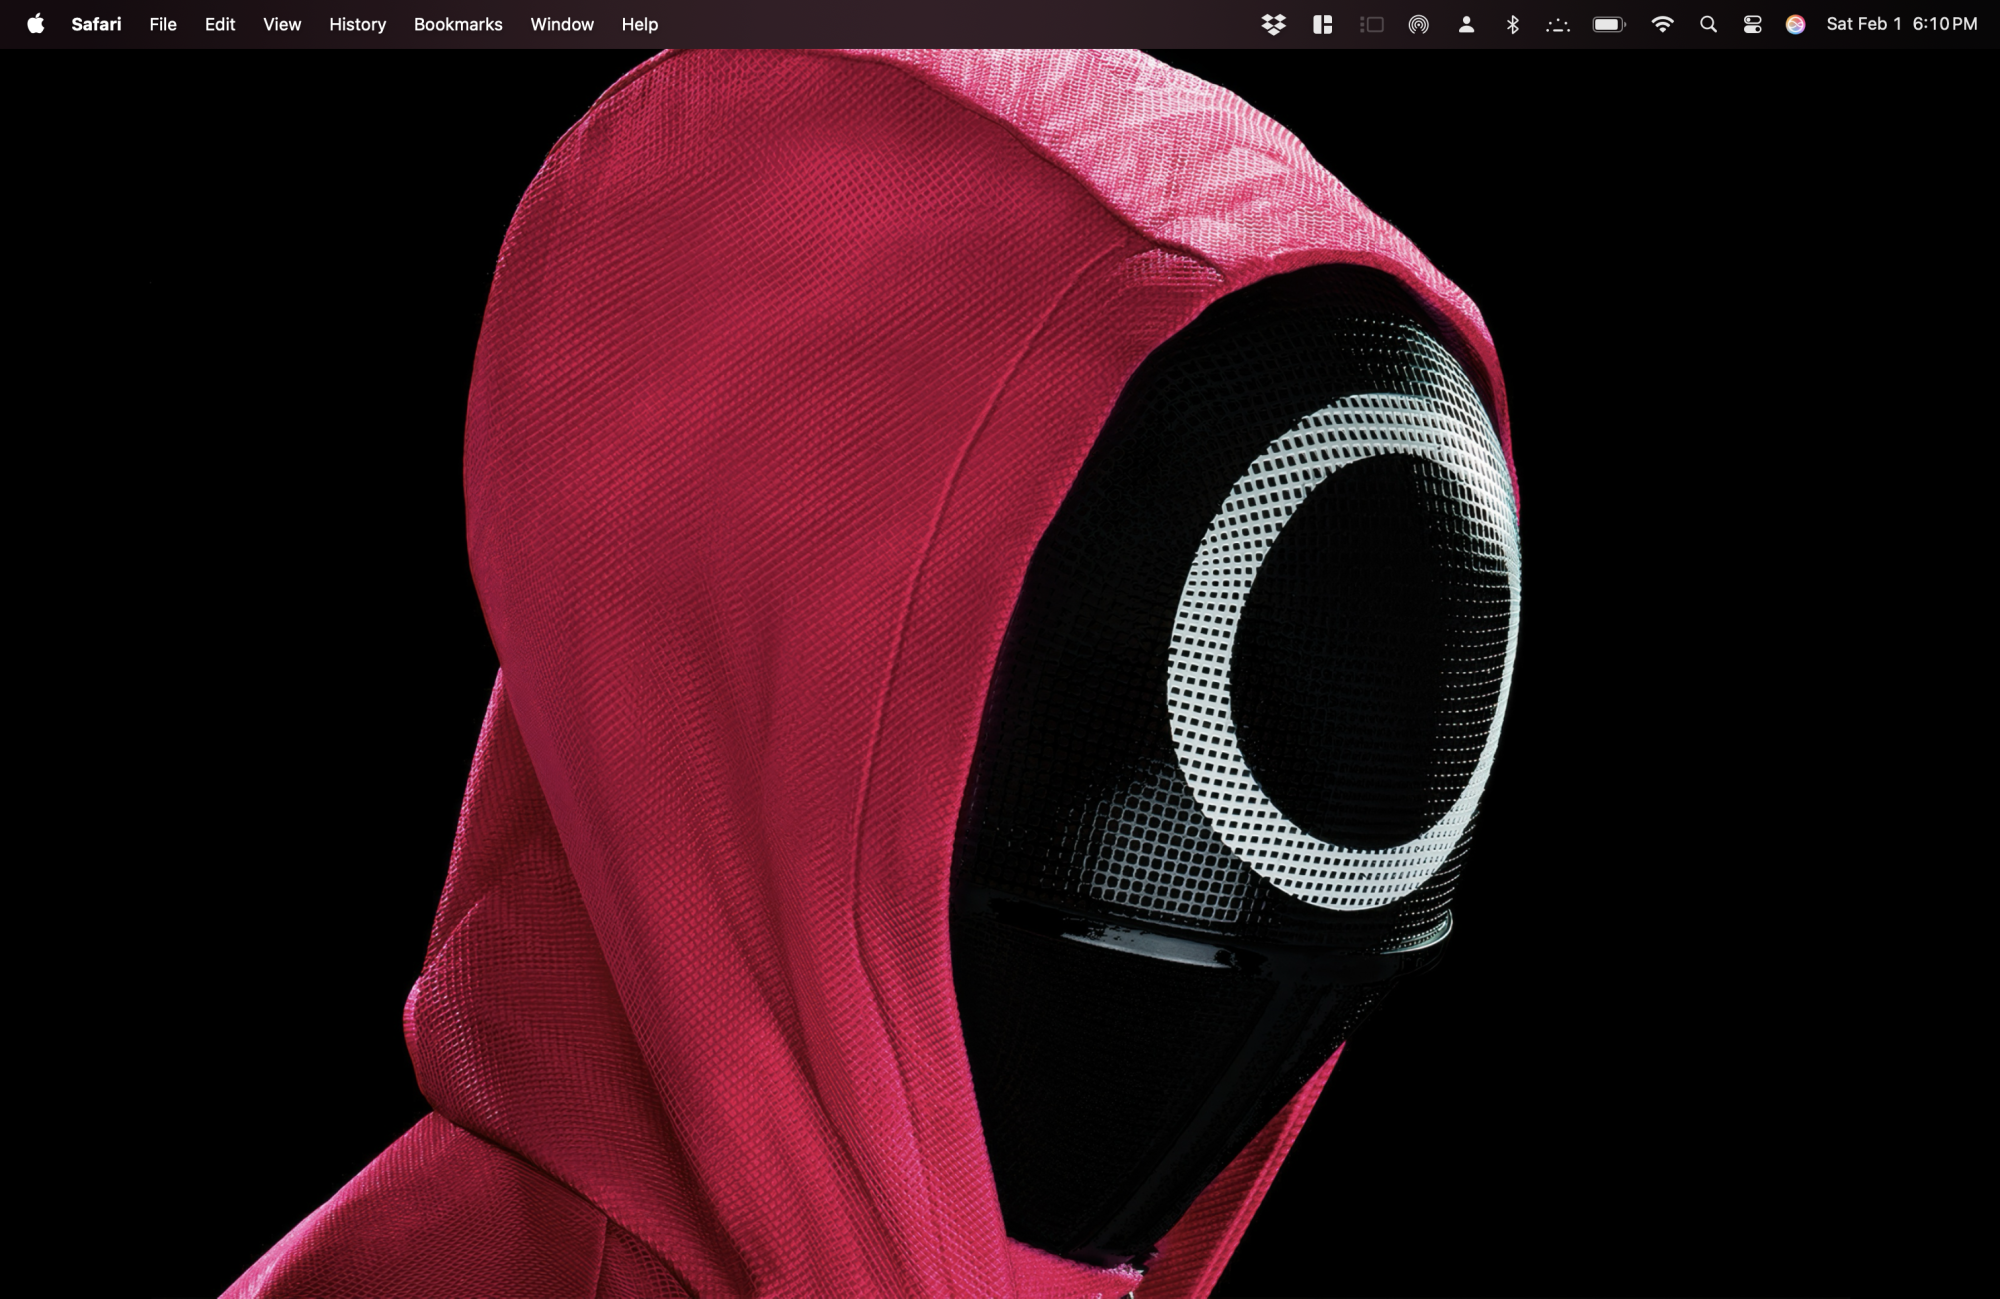Image resolution: width=2000 pixels, height=1299 pixels.
Task: Open the Apple menu
Action: (36, 23)
